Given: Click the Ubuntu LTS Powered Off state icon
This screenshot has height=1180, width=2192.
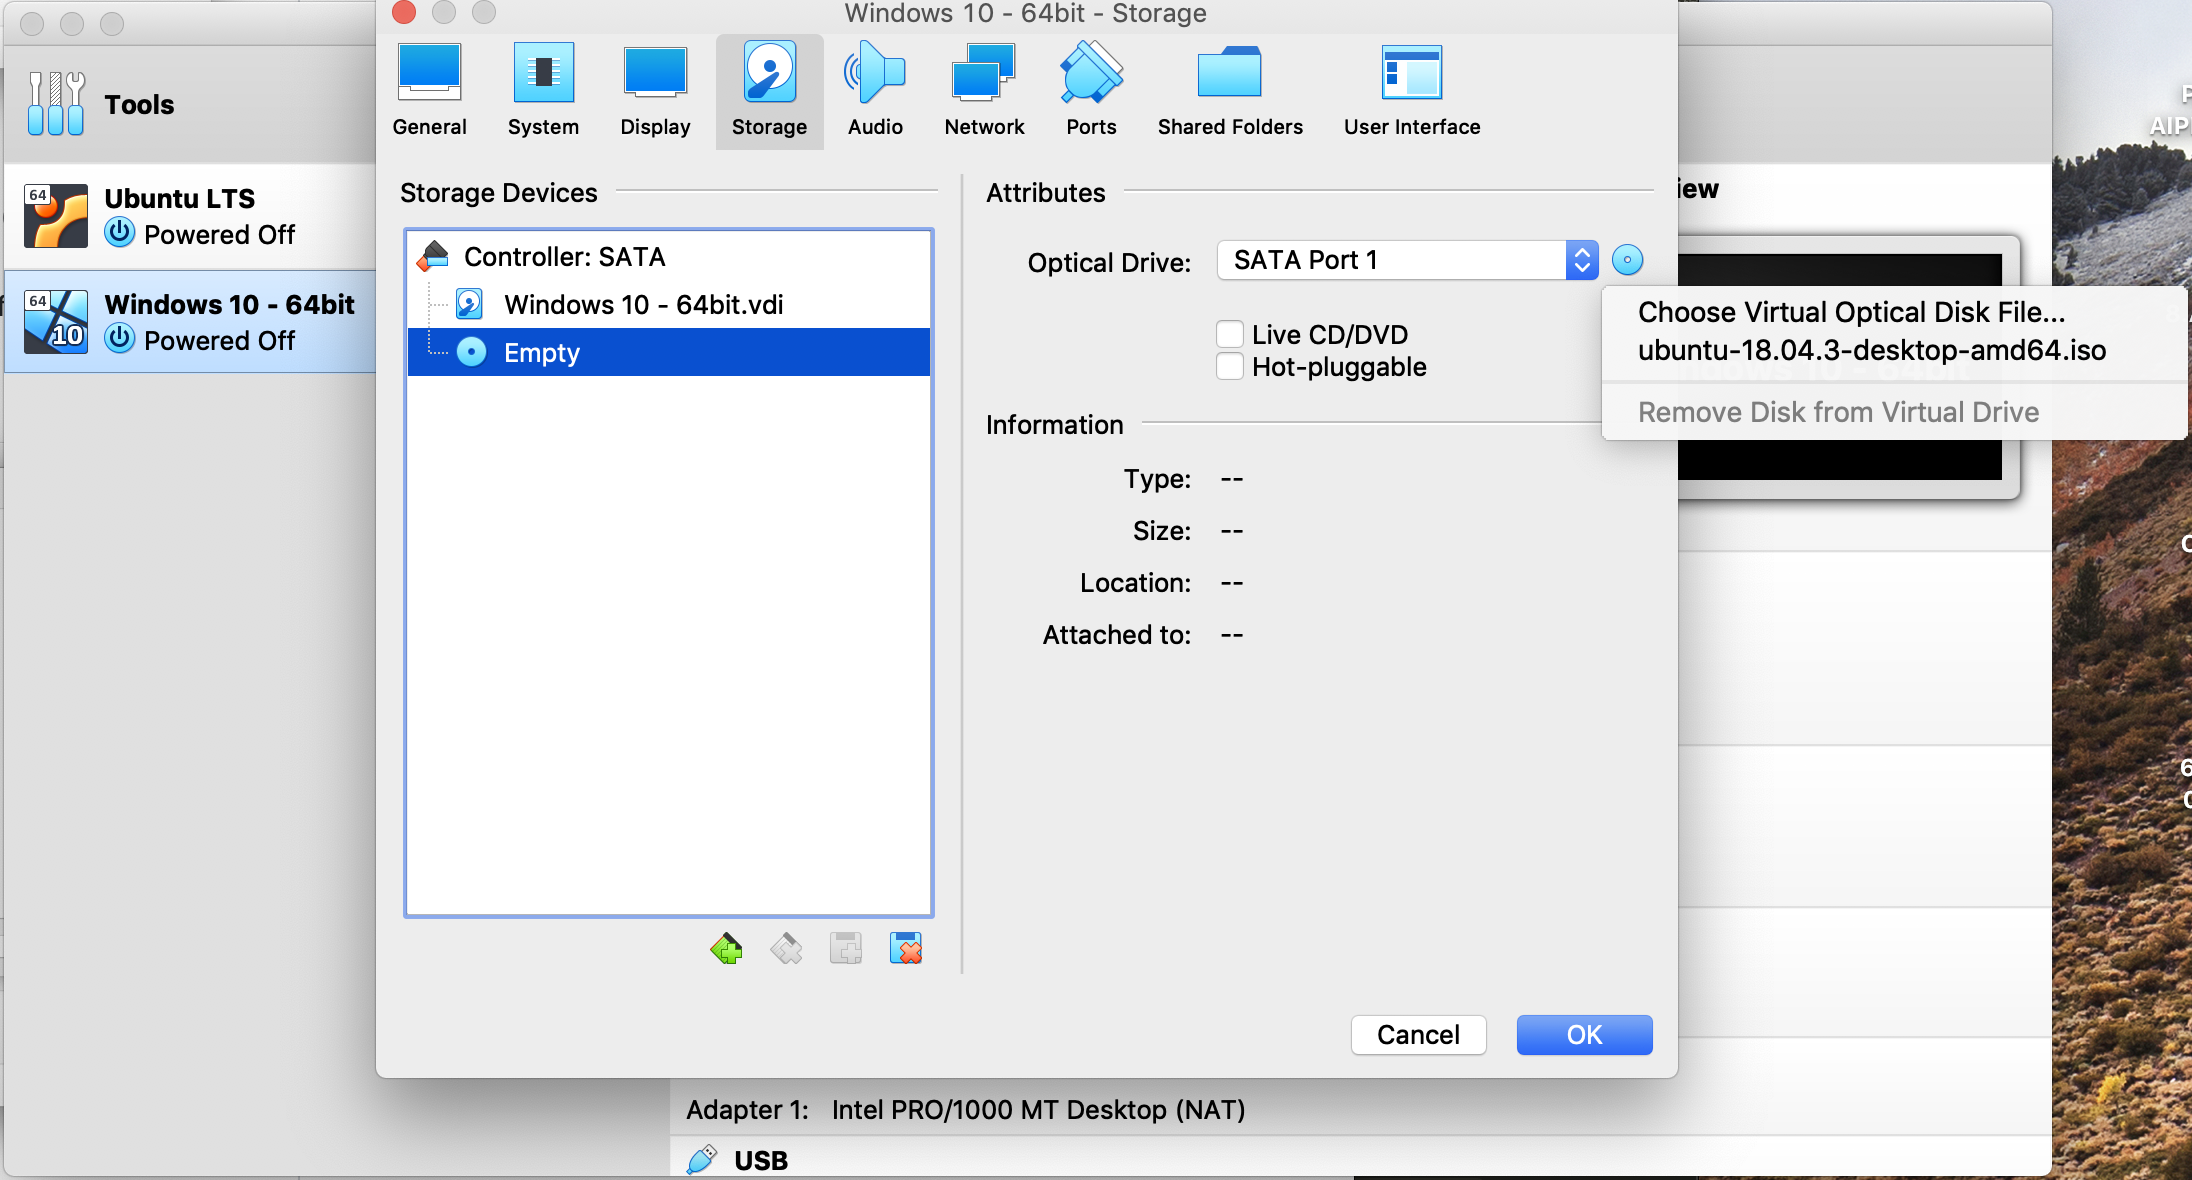Looking at the screenshot, I should pyautogui.click(x=120, y=233).
